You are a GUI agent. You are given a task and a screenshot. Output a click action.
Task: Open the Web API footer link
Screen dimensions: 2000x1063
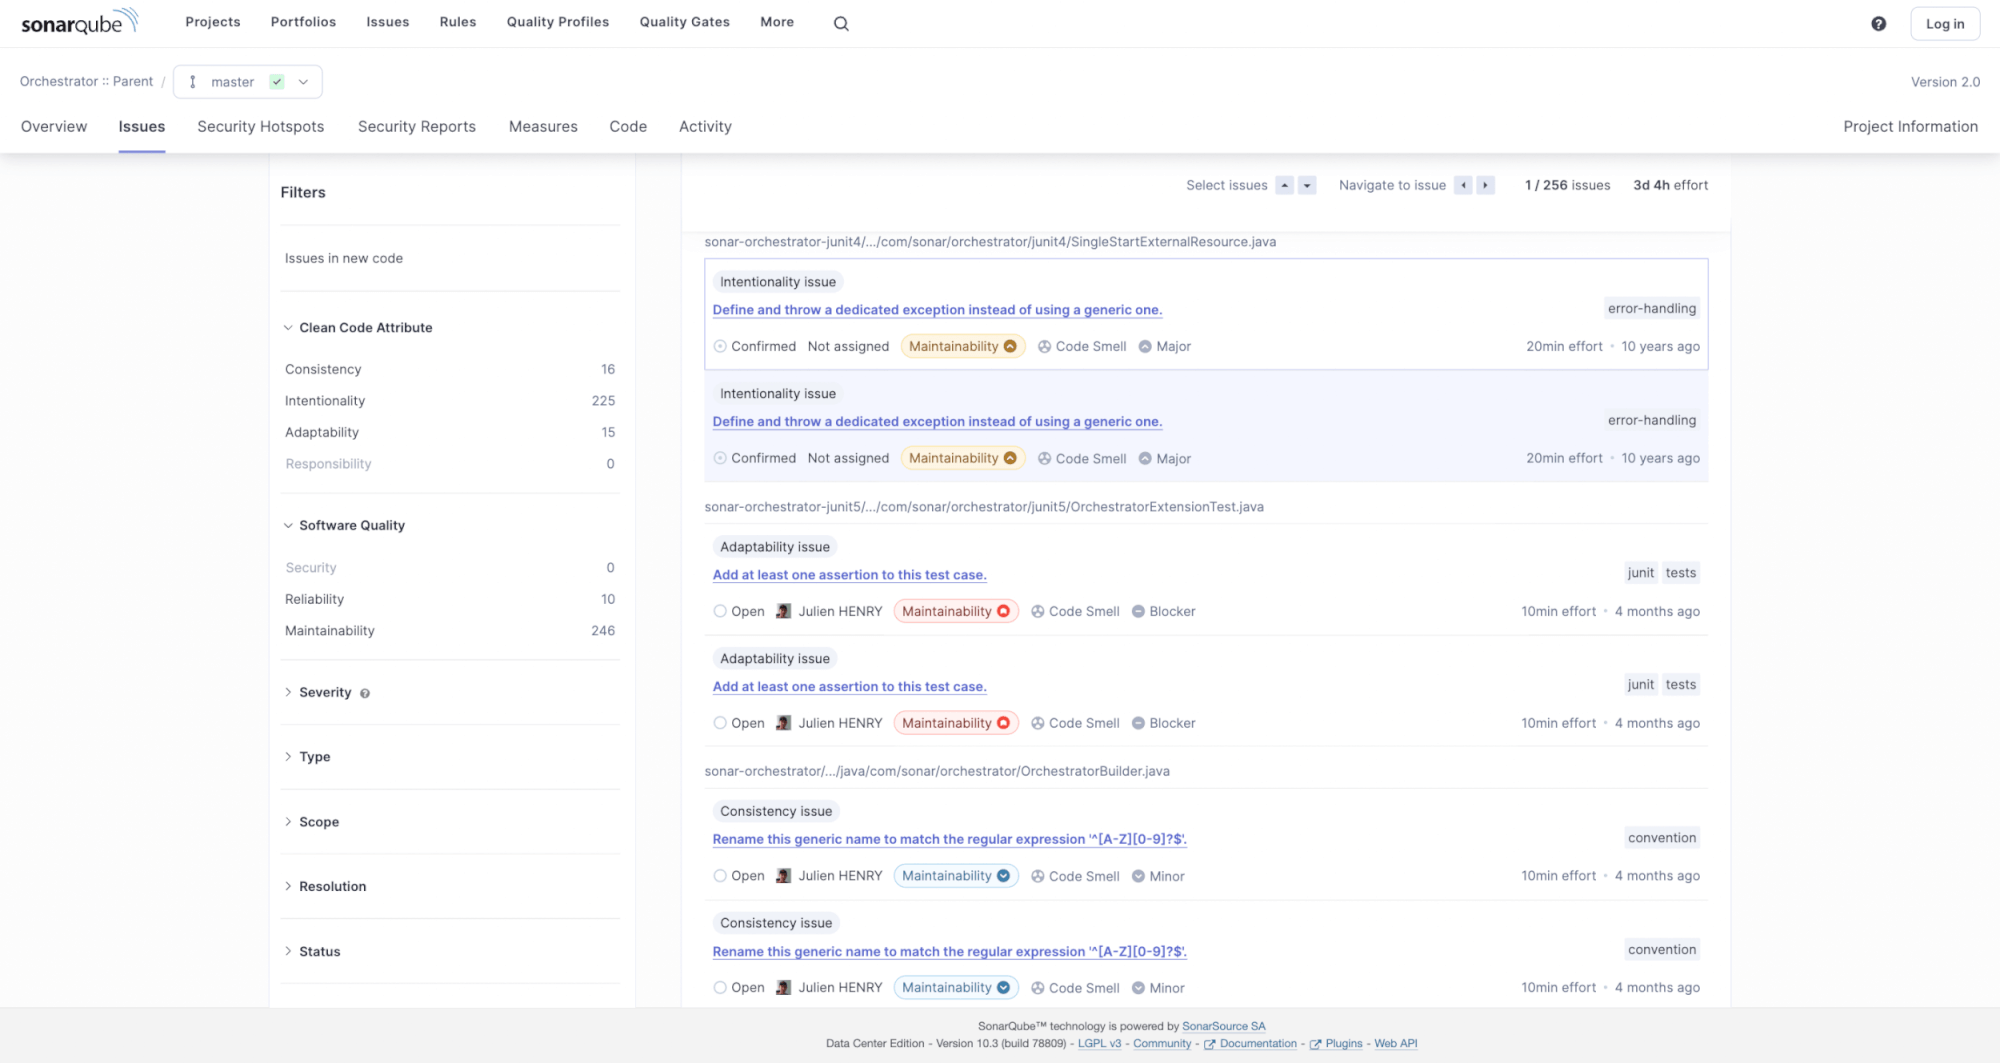(1396, 1044)
